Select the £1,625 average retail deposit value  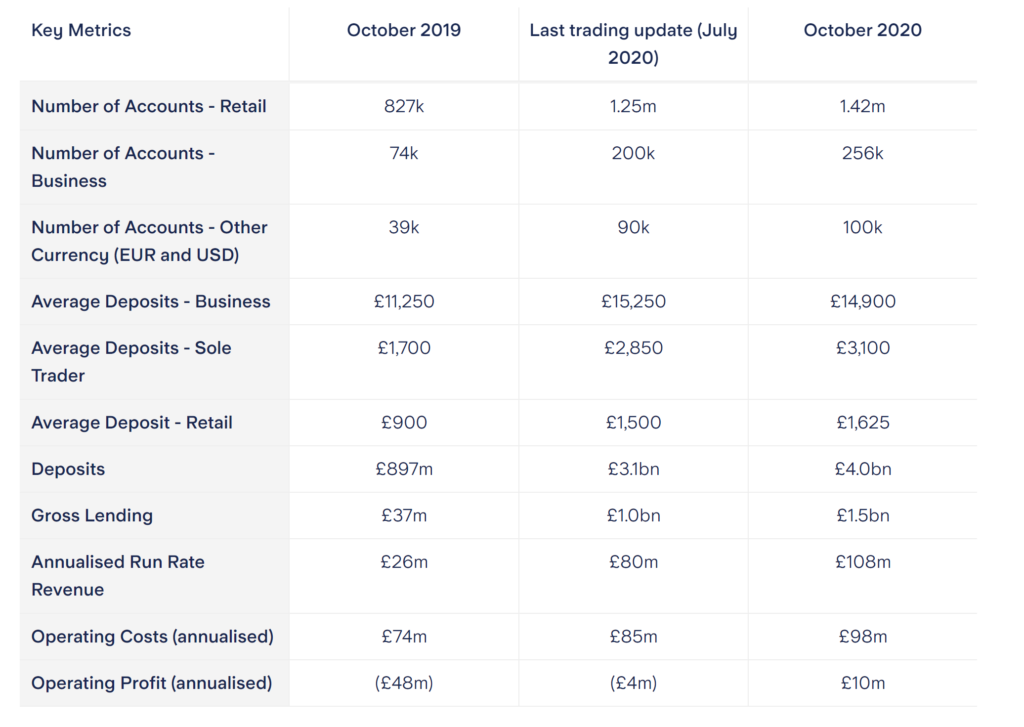point(862,423)
